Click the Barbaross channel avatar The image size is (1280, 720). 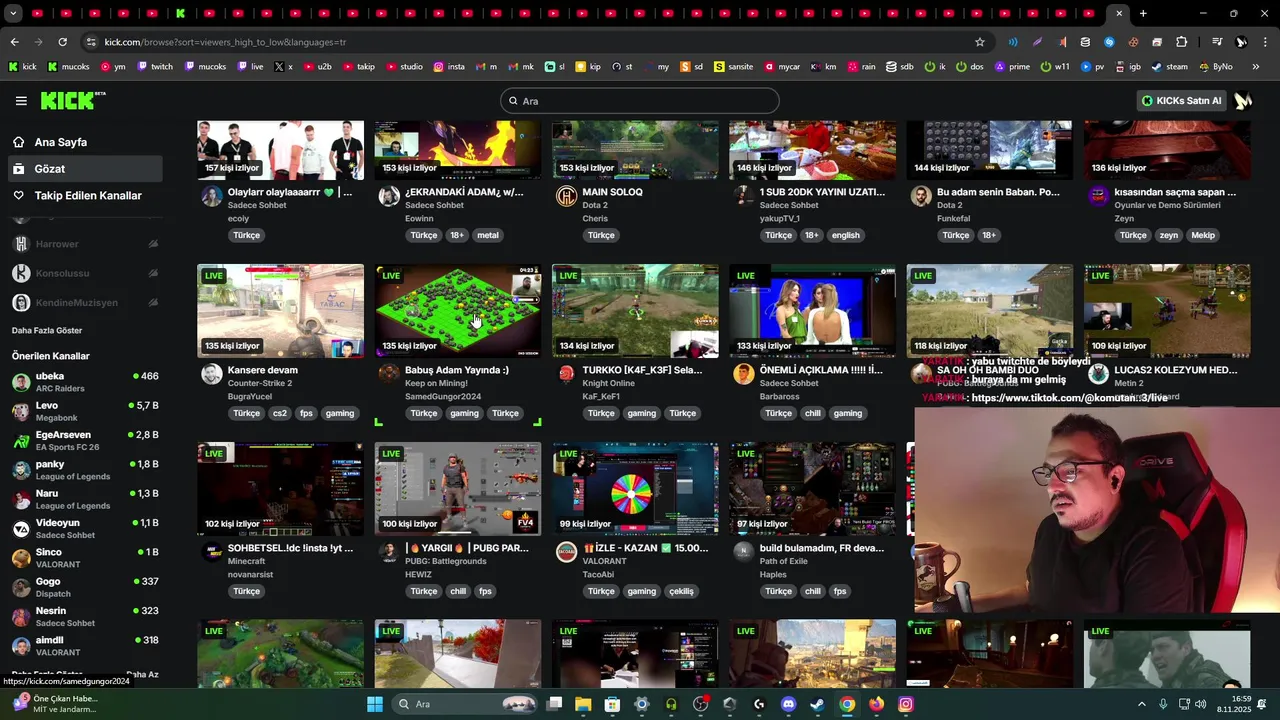click(743, 374)
